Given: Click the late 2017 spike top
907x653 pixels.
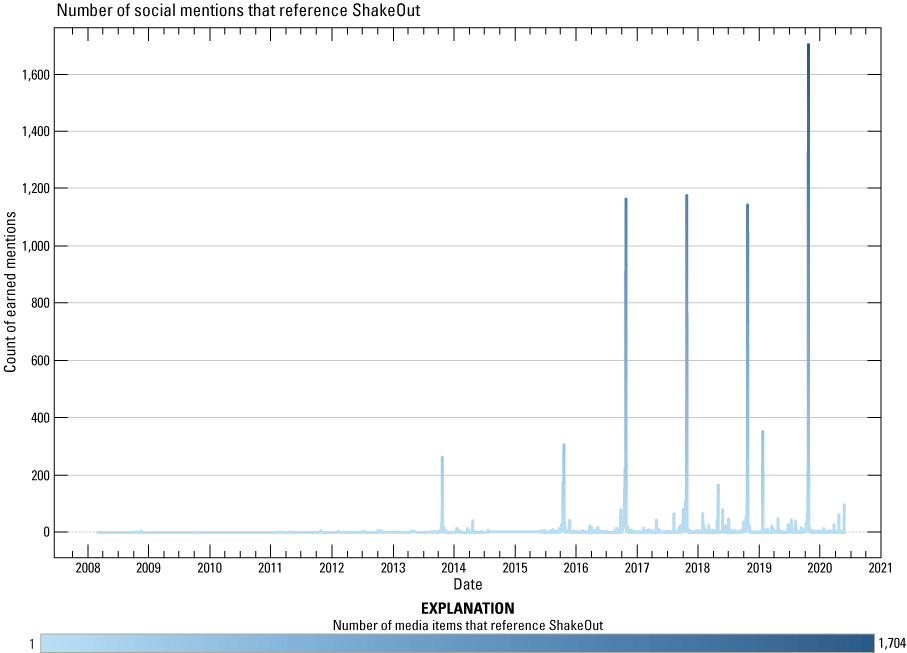Looking at the screenshot, I should tap(686, 197).
